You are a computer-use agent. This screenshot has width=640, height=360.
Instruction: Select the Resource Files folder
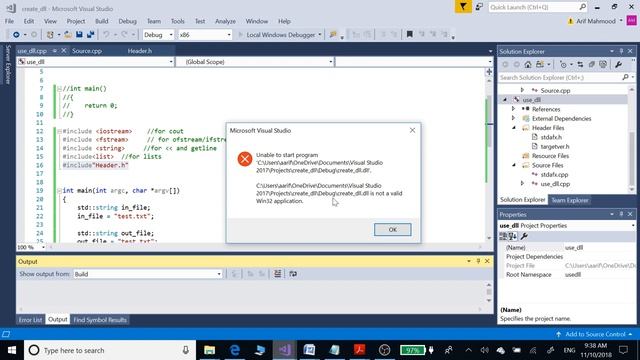[x=550, y=156]
